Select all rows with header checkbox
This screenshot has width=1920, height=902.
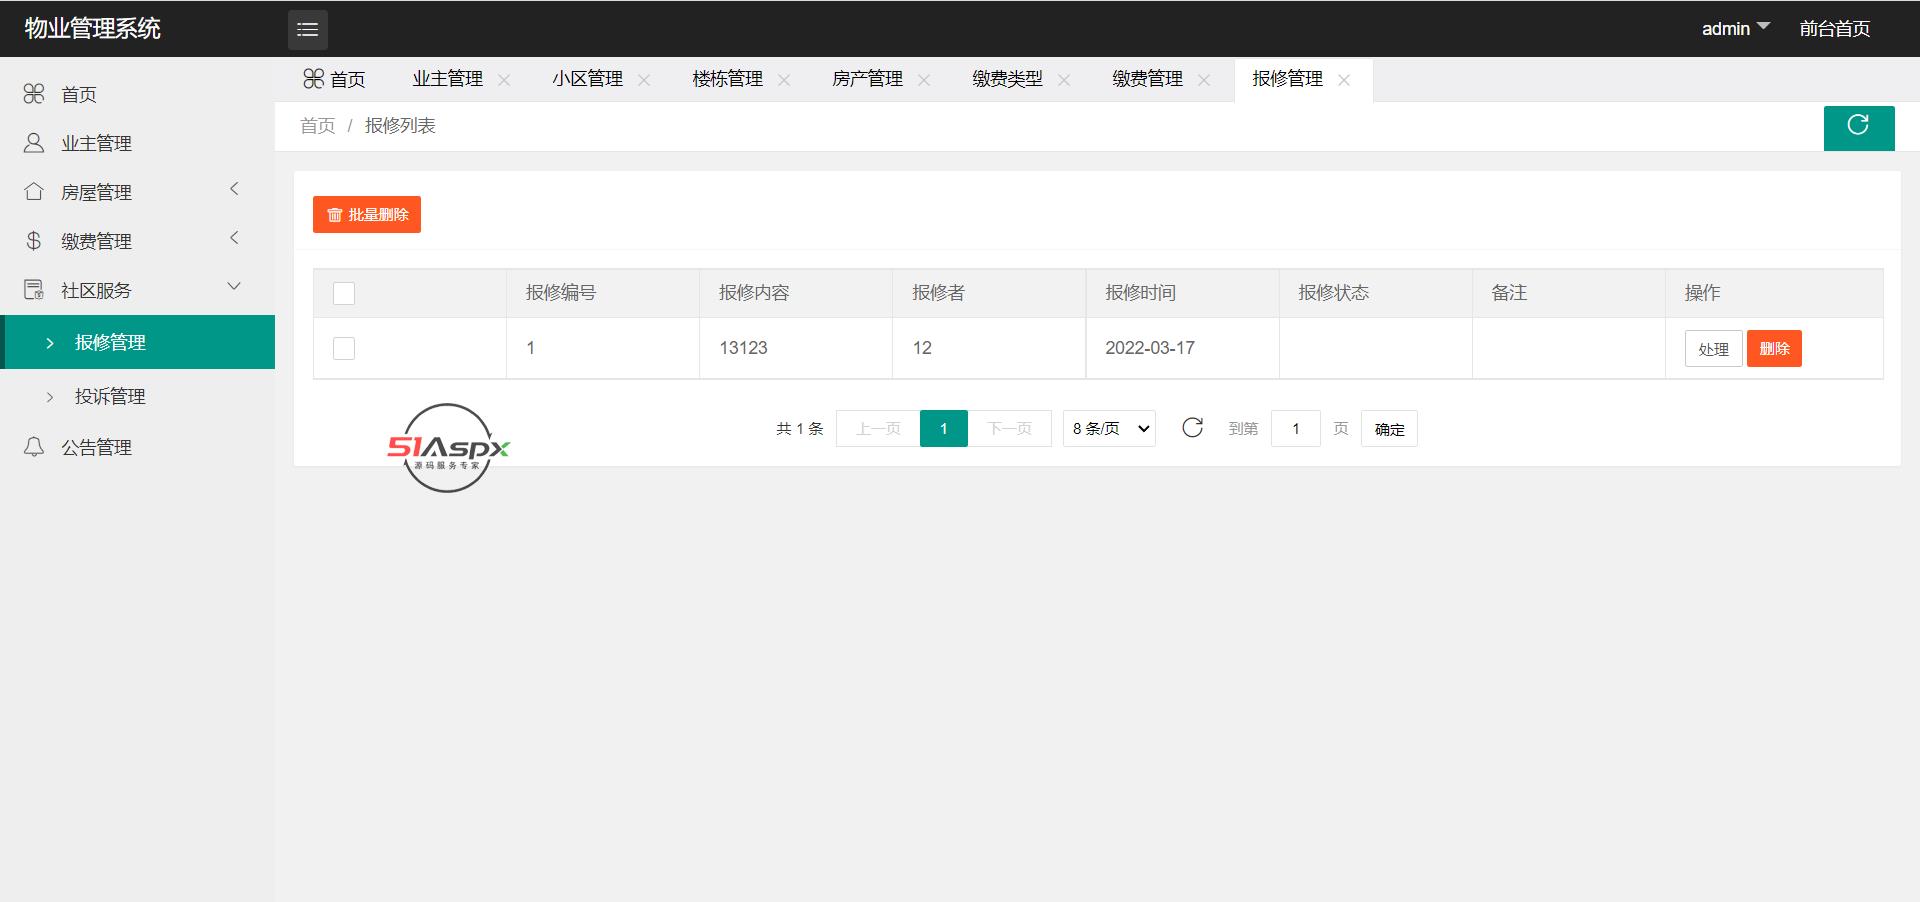coord(344,293)
